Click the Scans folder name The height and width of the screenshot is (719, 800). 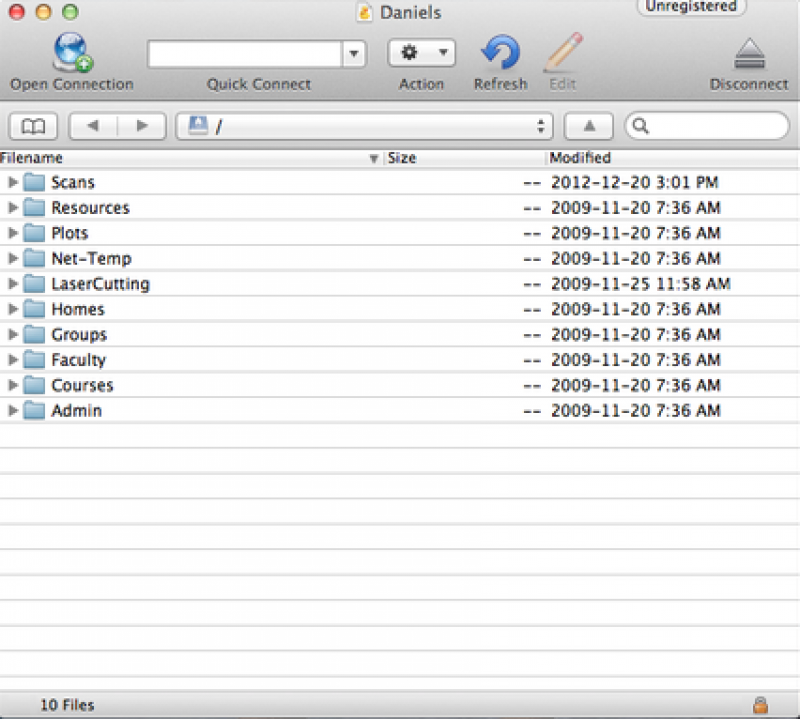(x=73, y=182)
